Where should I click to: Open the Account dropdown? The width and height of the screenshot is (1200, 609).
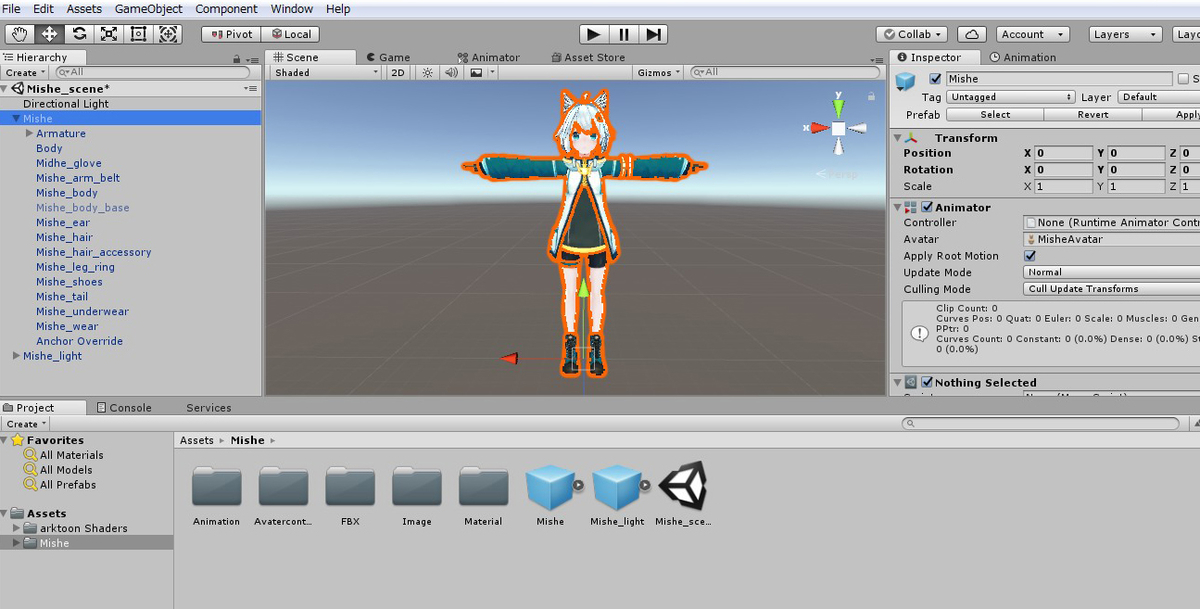(1033, 34)
